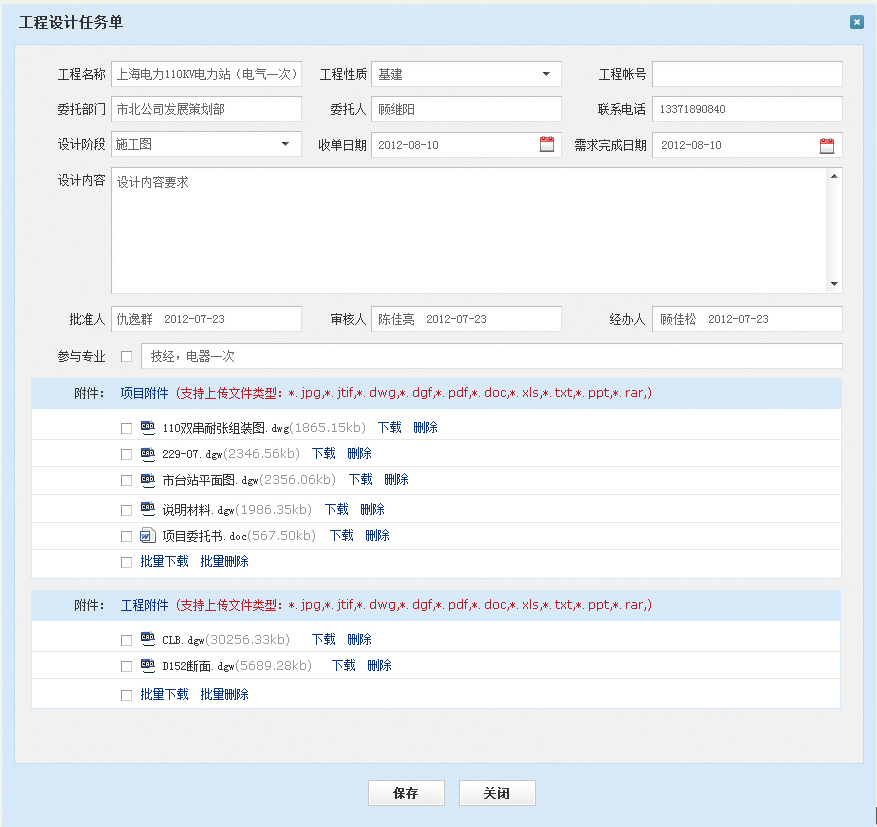877x827 pixels.
Task: Open the 设计阶段 dropdown list
Action: tap(286, 144)
